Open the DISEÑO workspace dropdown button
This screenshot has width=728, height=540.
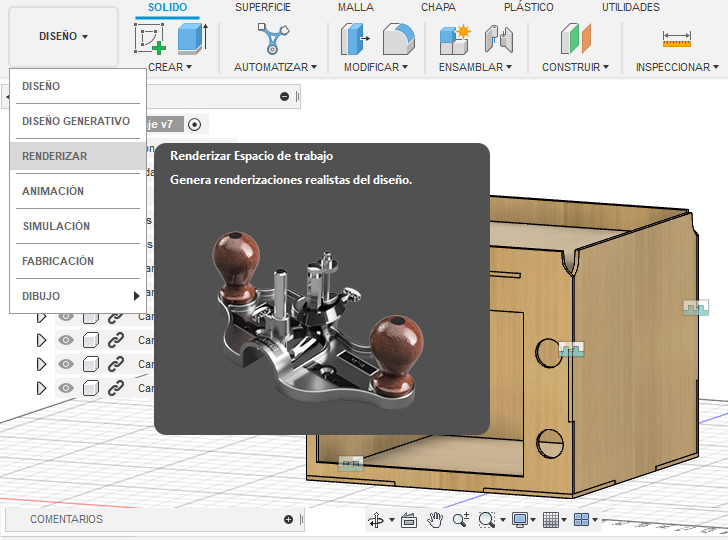(64, 36)
